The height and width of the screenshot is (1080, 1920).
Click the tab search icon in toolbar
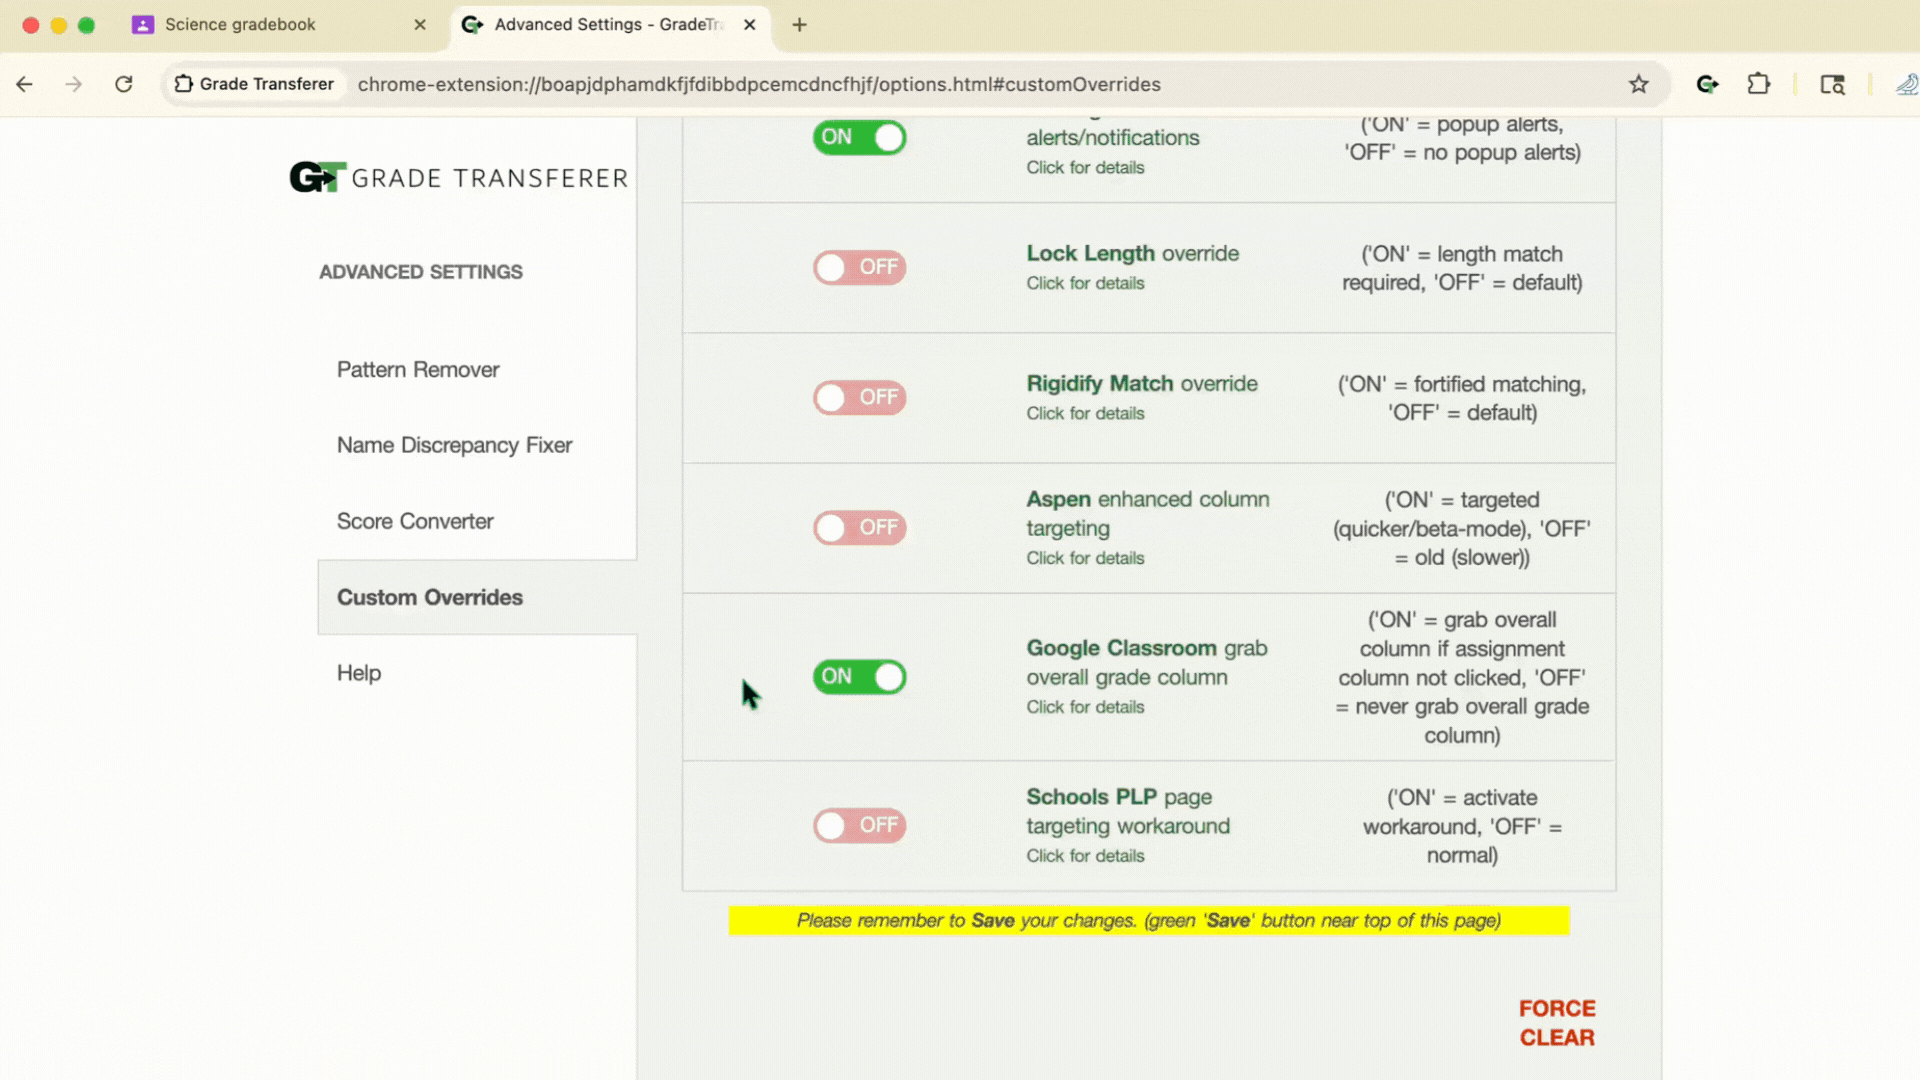(1832, 84)
